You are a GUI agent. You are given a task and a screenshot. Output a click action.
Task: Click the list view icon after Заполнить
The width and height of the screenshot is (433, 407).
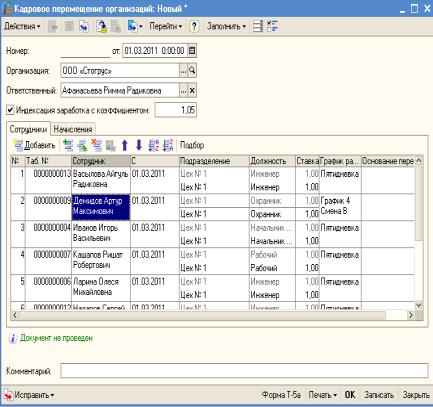point(258,26)
